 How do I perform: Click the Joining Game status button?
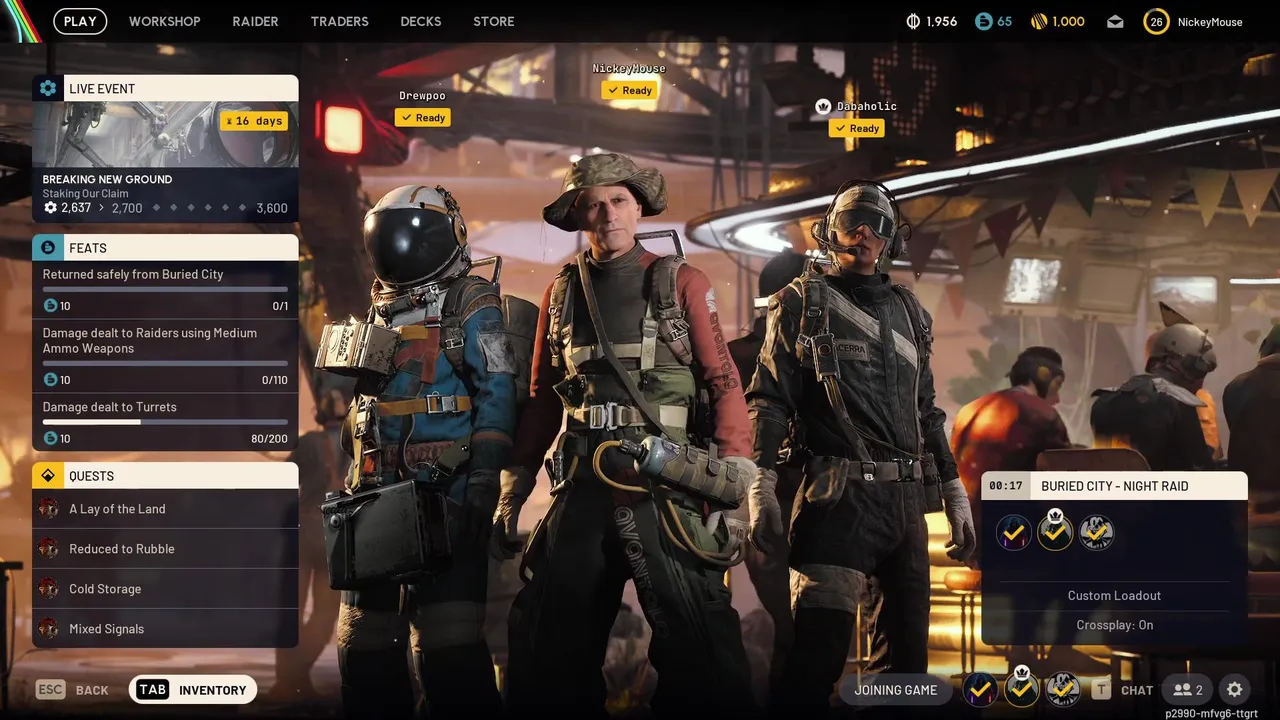pyautogui.click(x=896, y=690)
